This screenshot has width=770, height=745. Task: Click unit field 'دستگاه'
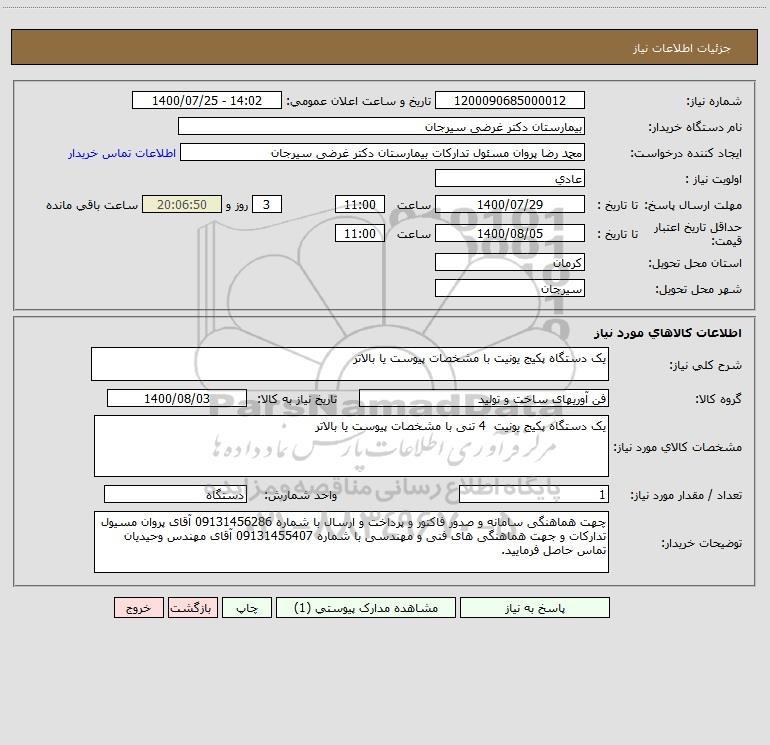pyautogui.click(x=175, y=494)
